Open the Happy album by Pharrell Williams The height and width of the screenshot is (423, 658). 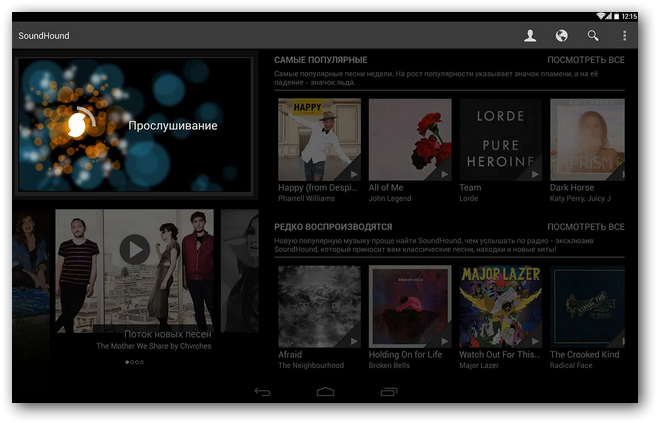coord(319,140)
